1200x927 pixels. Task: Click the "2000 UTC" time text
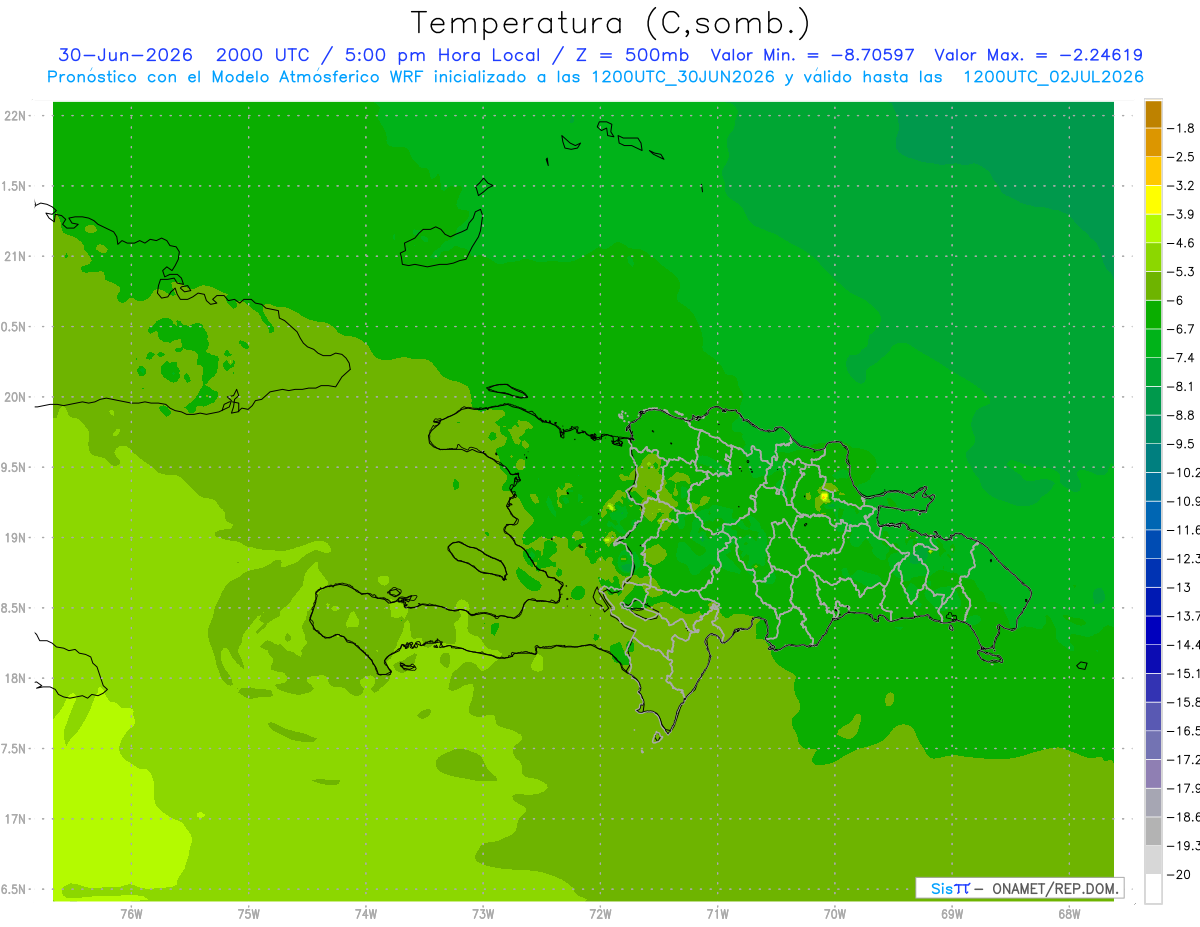tap(264, 55)
